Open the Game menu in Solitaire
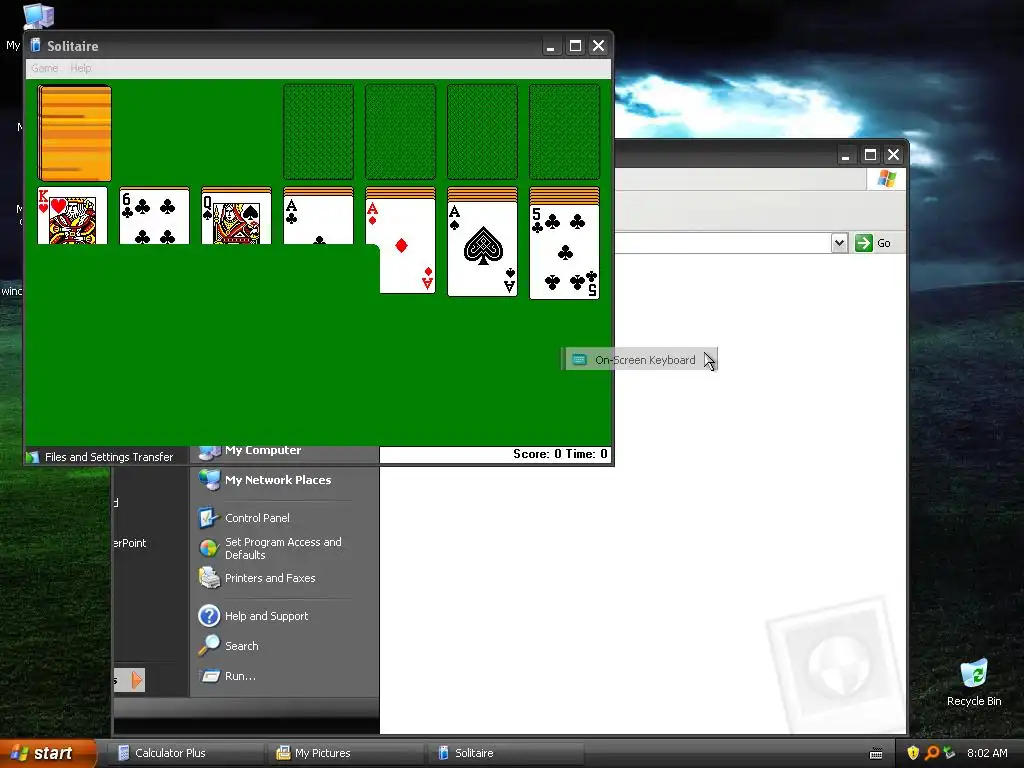The width and height of the screenshot is (1024, 768). 44,68
